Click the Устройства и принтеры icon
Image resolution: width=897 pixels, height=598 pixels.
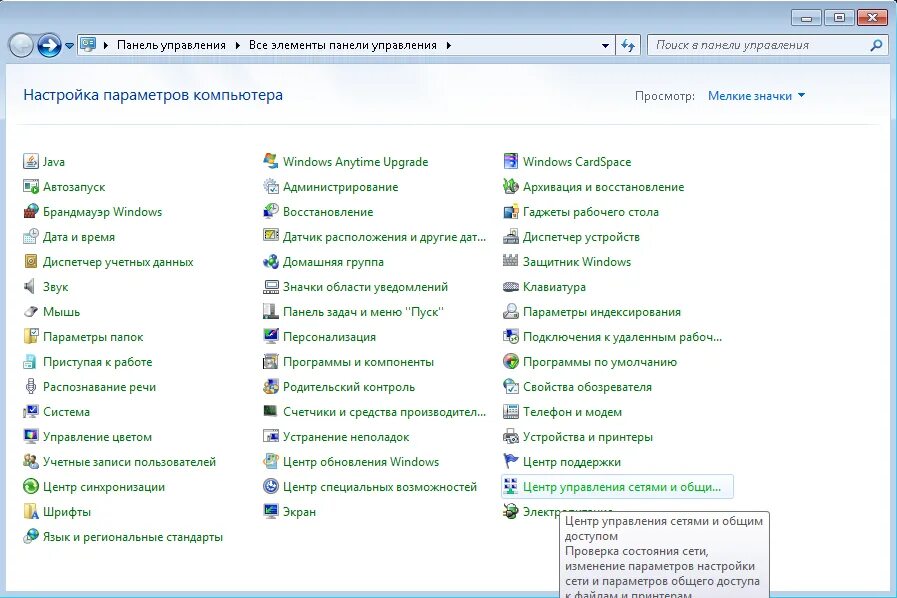click(x=511, y=437)
